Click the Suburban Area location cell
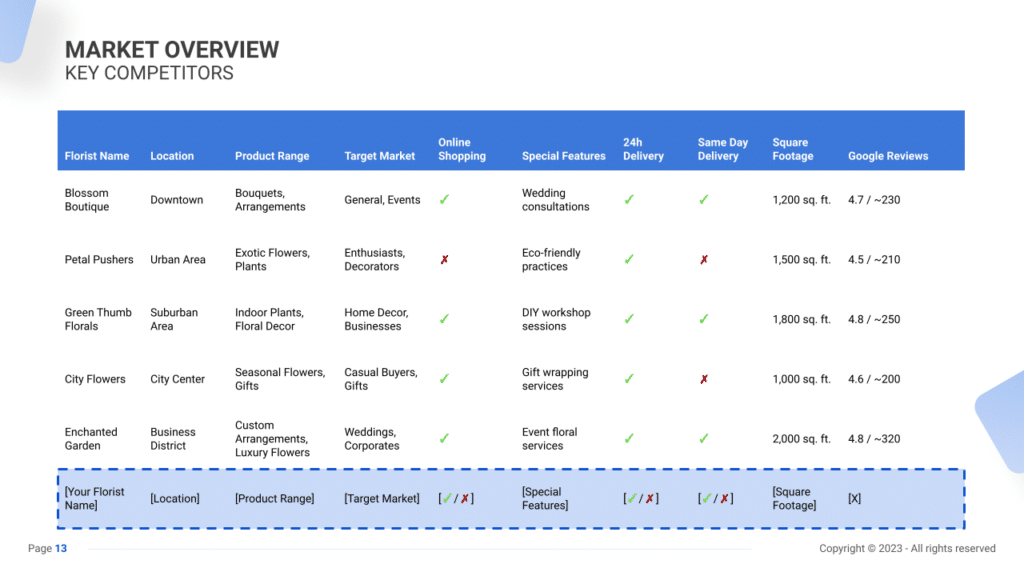The image size is (1024, 576). (174, 319)
